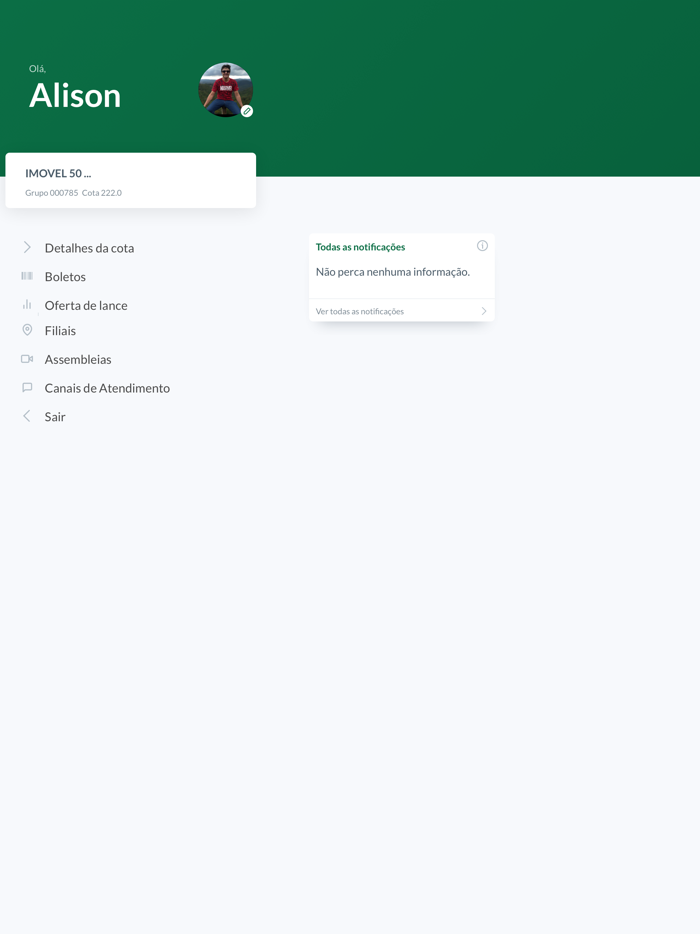Click the Todas as notificações heading
Image resolution: width=700 pixels, height=934 pixels.
[360, 247]
